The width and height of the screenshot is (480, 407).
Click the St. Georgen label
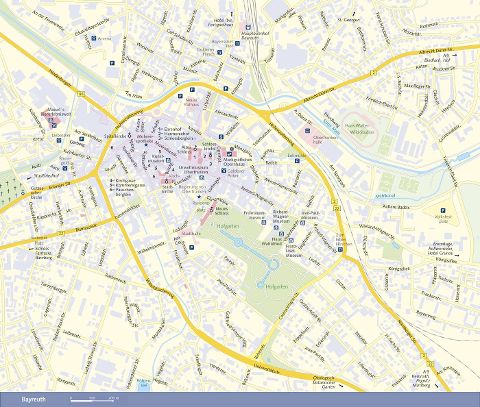[x=348, y=20]
